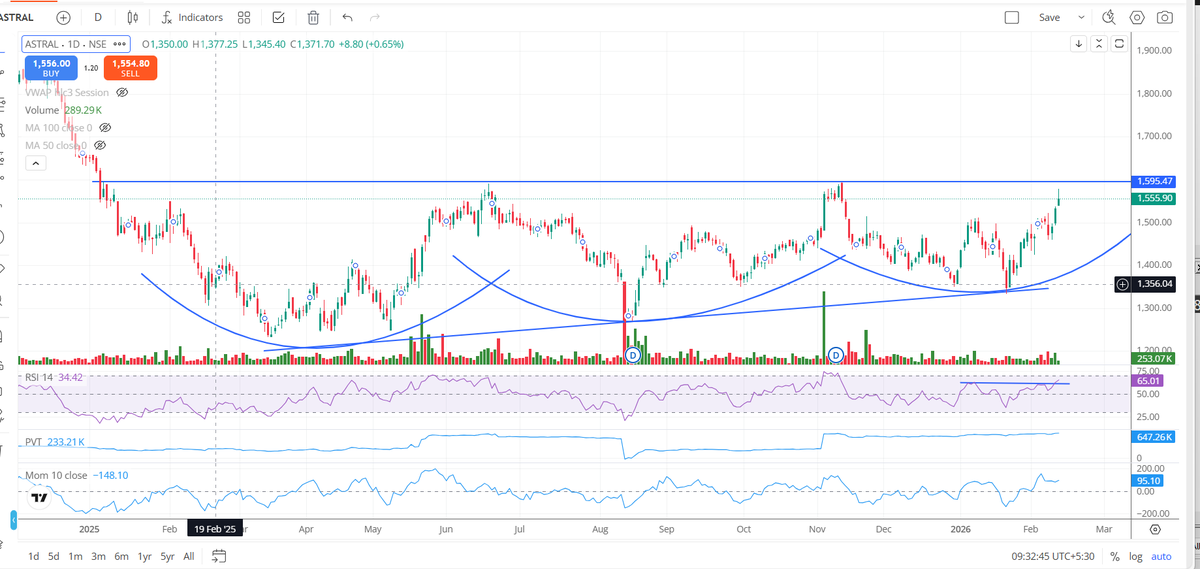
Task: Click the maximize pane icon
Action: pos(1119,44)
